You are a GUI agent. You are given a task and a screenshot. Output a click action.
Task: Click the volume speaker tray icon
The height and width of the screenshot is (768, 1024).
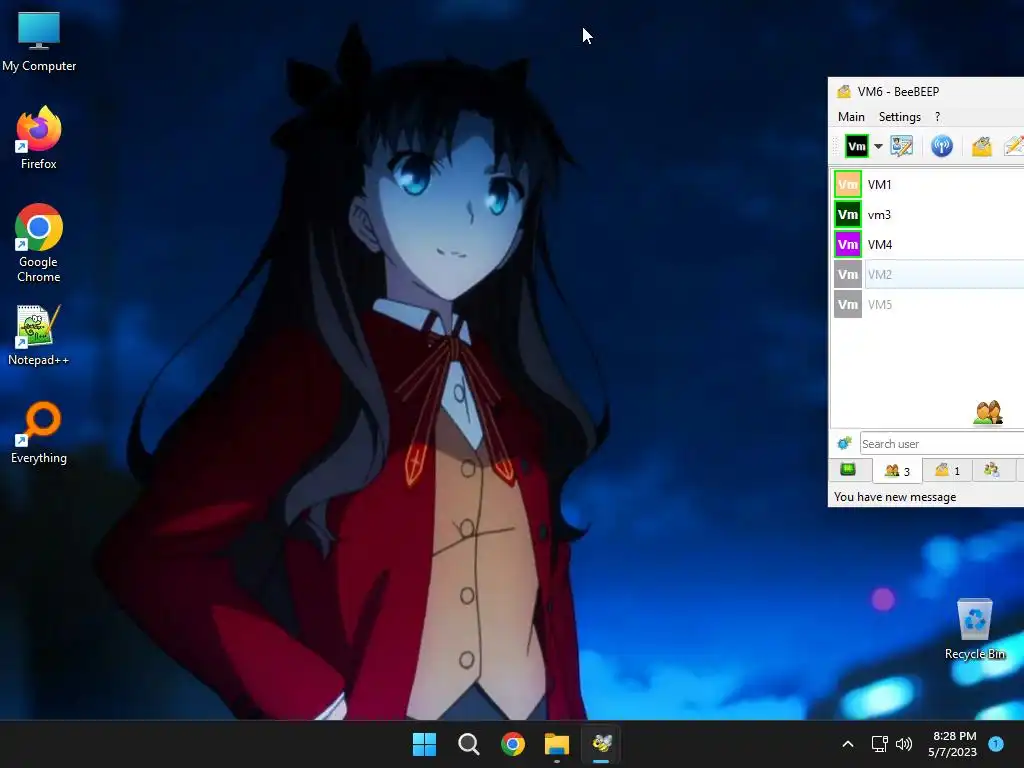point(904,744)
